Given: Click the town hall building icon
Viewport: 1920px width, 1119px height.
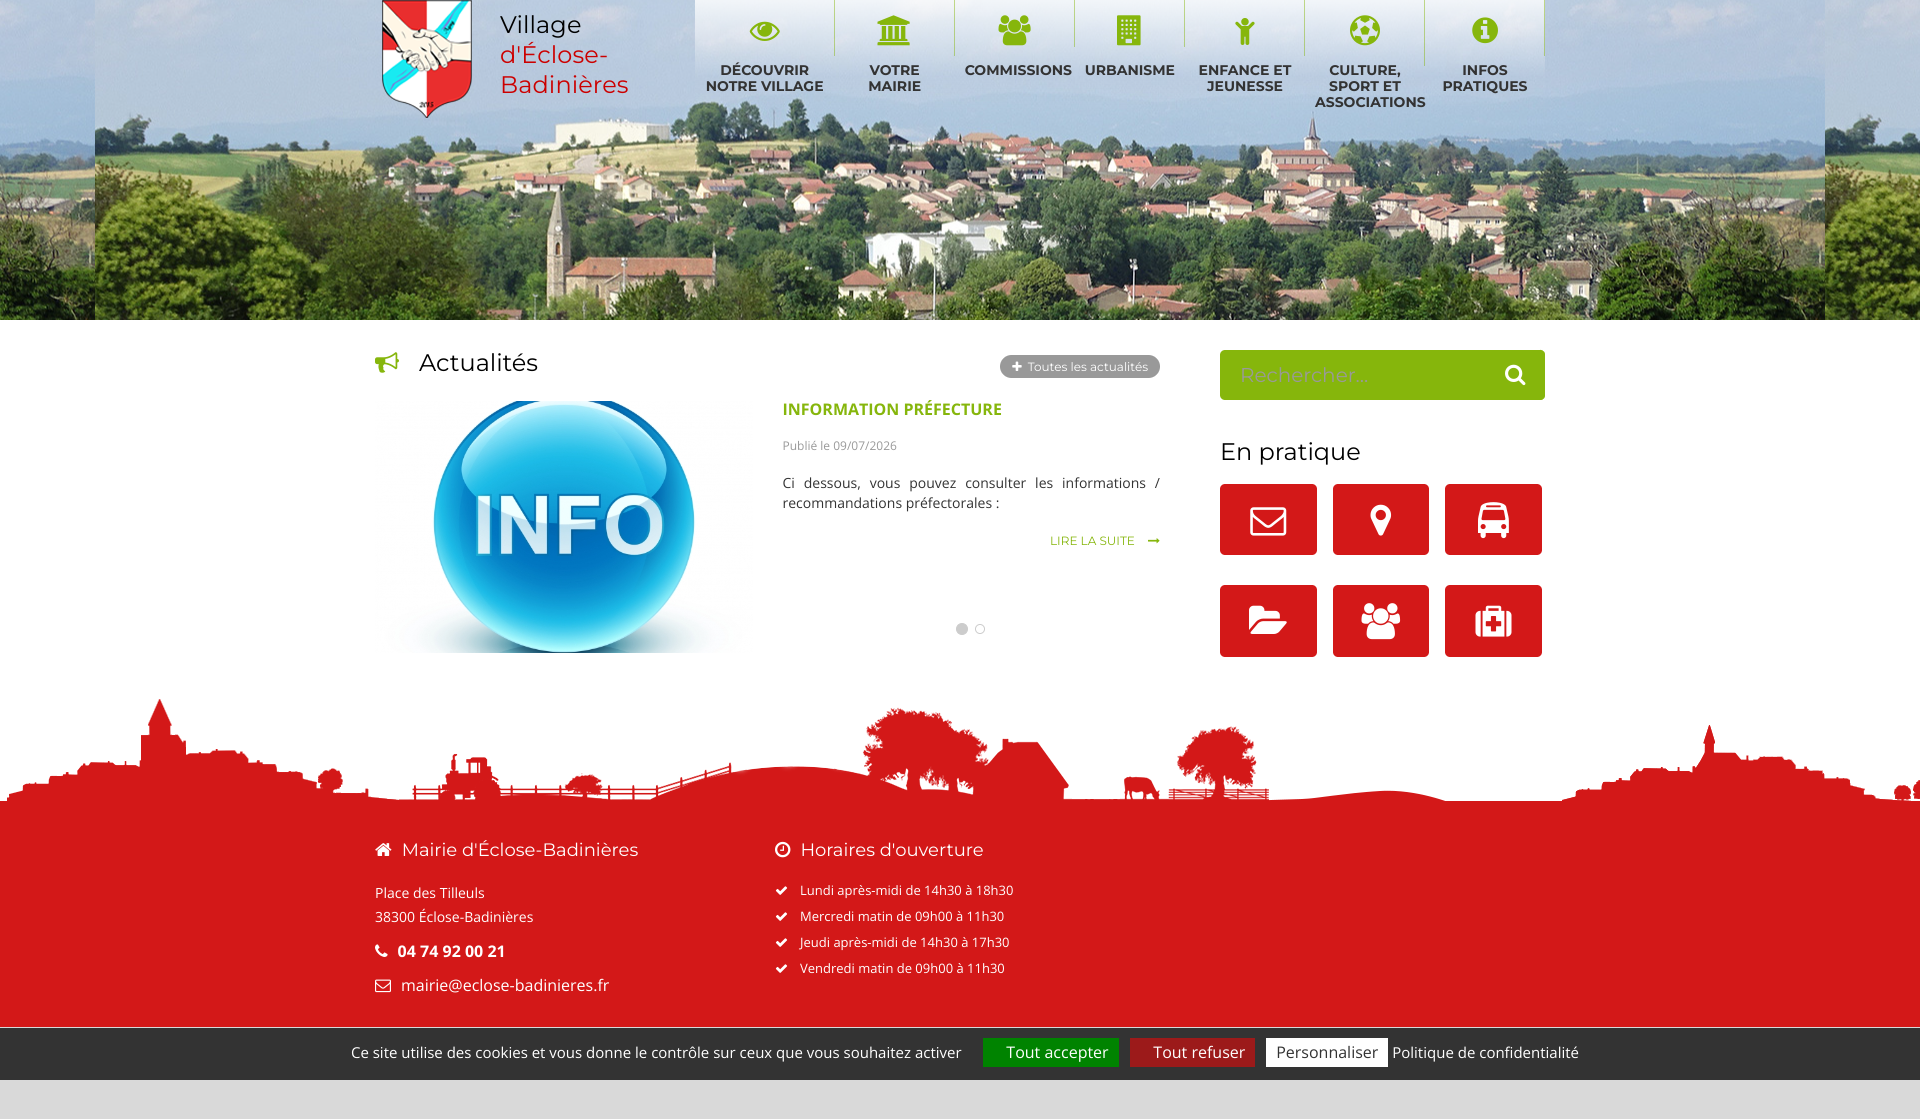Looking at the screenshot, I should pyautogui.click(x=894, y=30).
